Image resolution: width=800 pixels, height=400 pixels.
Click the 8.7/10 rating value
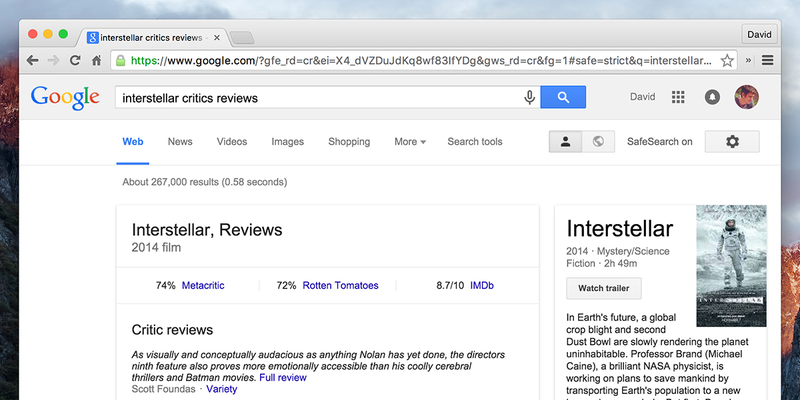point(450,285)
